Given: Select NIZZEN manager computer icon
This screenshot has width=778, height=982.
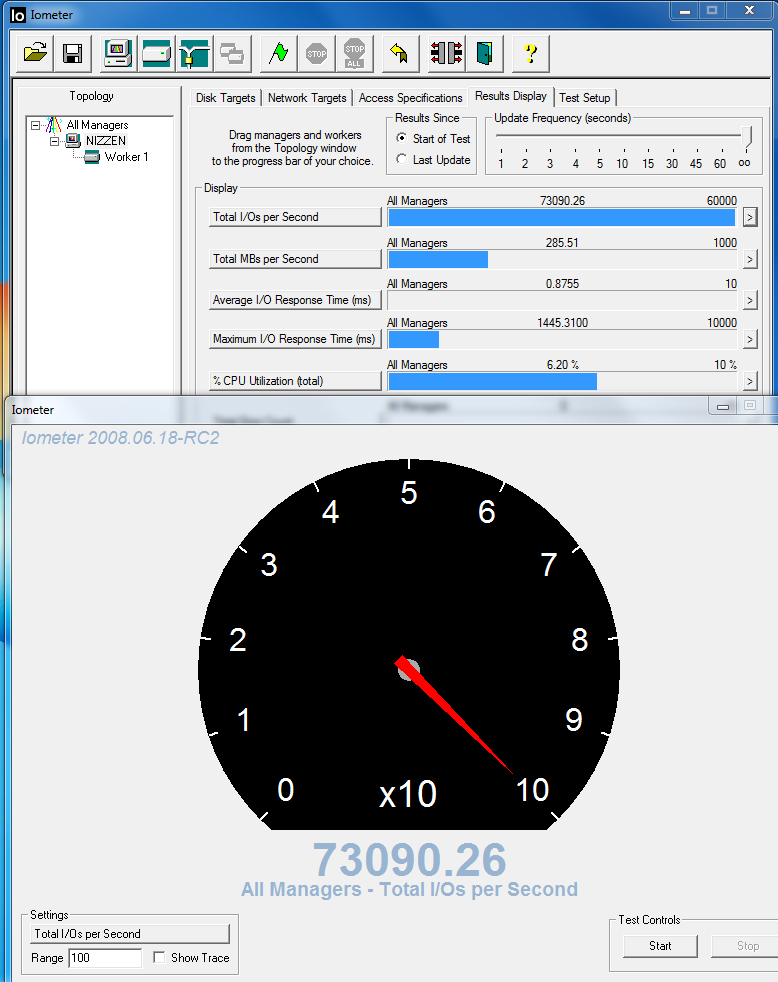Looking at the screenshot, I should point(73,140).
